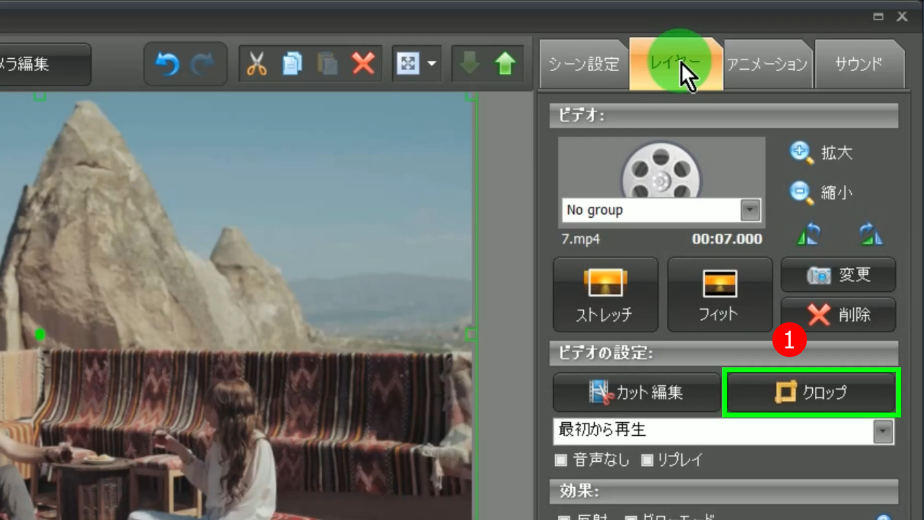
Task: Open the dropdown arrow beside the fit-view icon
Action: point(432,64)
